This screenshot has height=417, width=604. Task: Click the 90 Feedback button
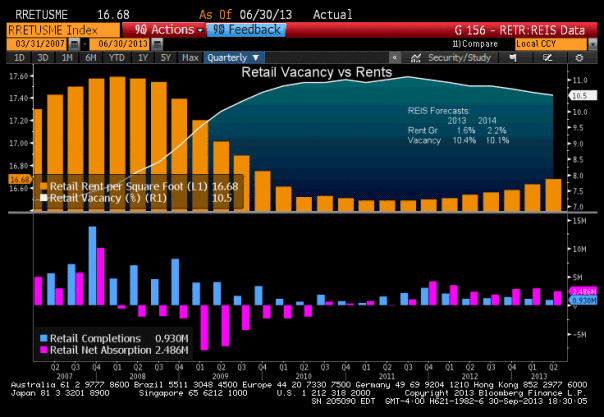click(247, 30)
